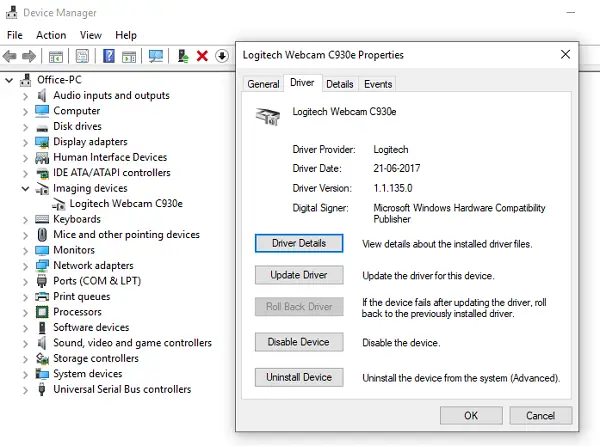The width and height of the screenshot is (600, 446).
Task: Click the Network adapters icon
Action: click(x=42, y=265)
